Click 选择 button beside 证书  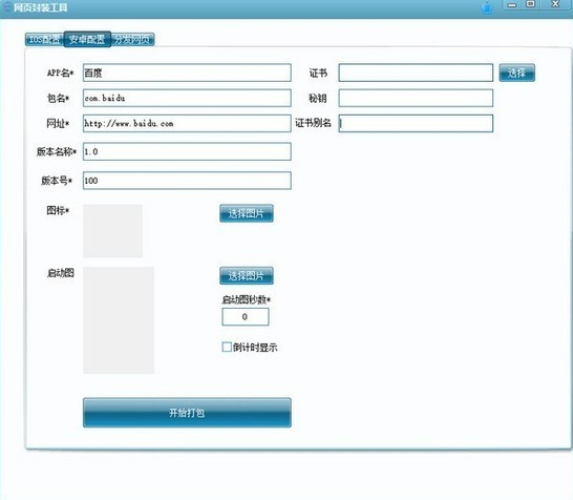tap(517, 73)
